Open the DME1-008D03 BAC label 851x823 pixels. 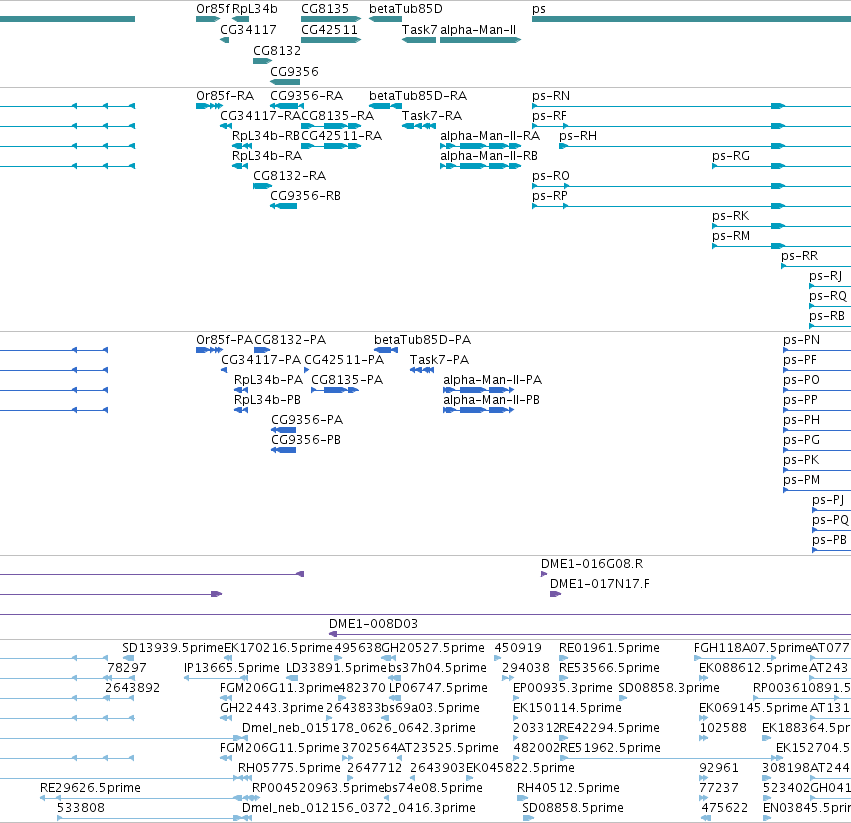(373, 624)
